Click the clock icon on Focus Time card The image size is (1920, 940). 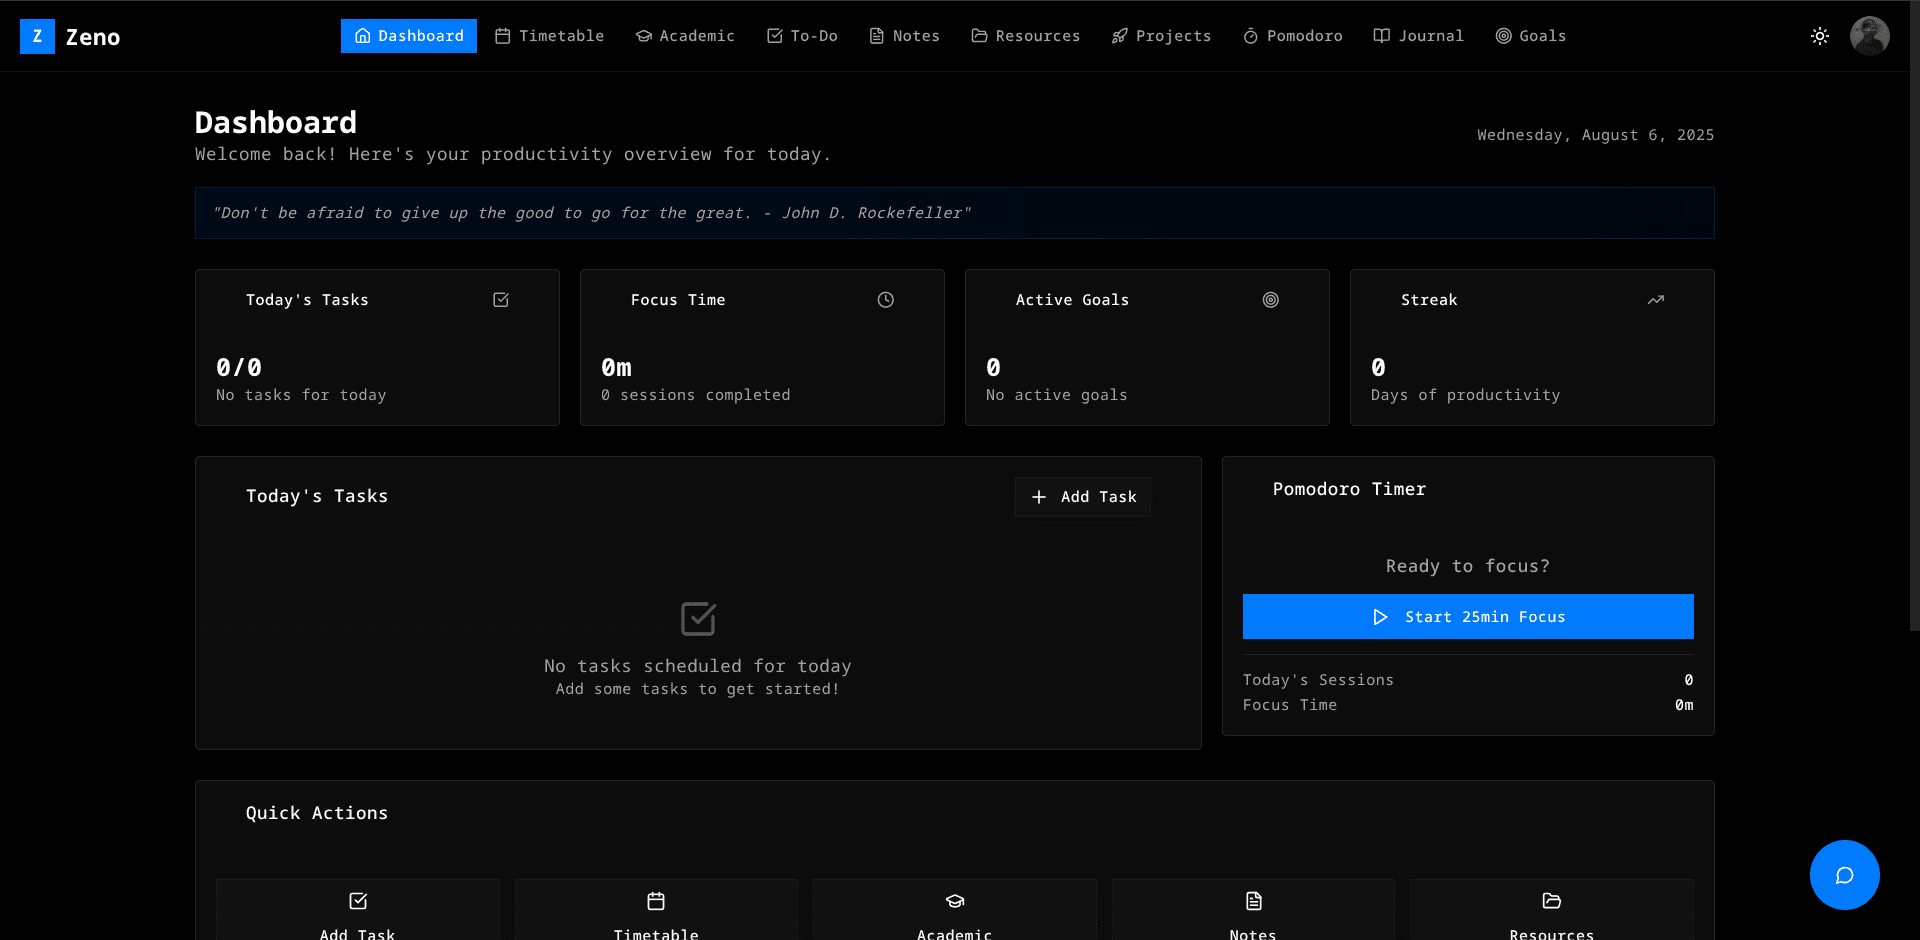point(885,300)
